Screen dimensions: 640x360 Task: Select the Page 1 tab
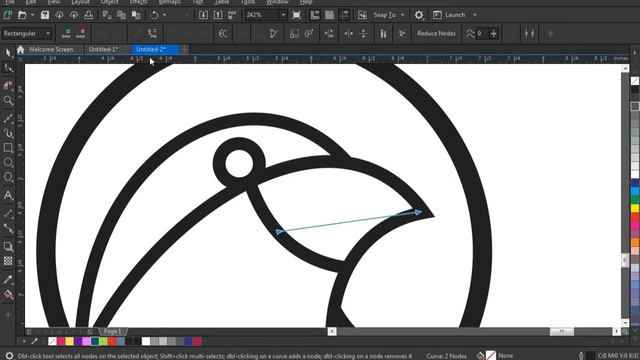(x=112, y=331)
